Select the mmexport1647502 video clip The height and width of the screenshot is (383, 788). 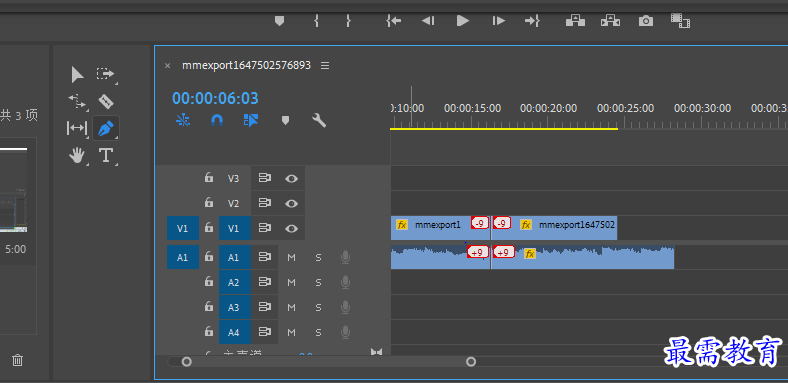coord(554,228)
